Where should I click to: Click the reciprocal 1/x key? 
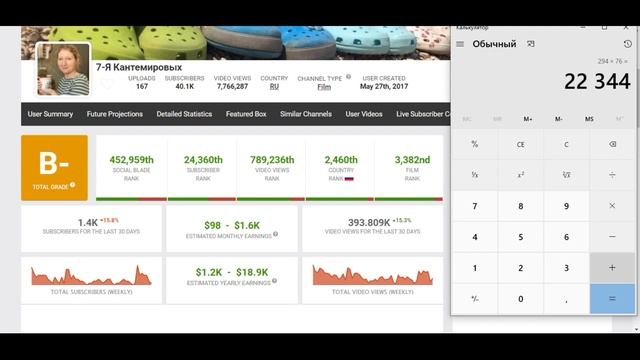475,175
